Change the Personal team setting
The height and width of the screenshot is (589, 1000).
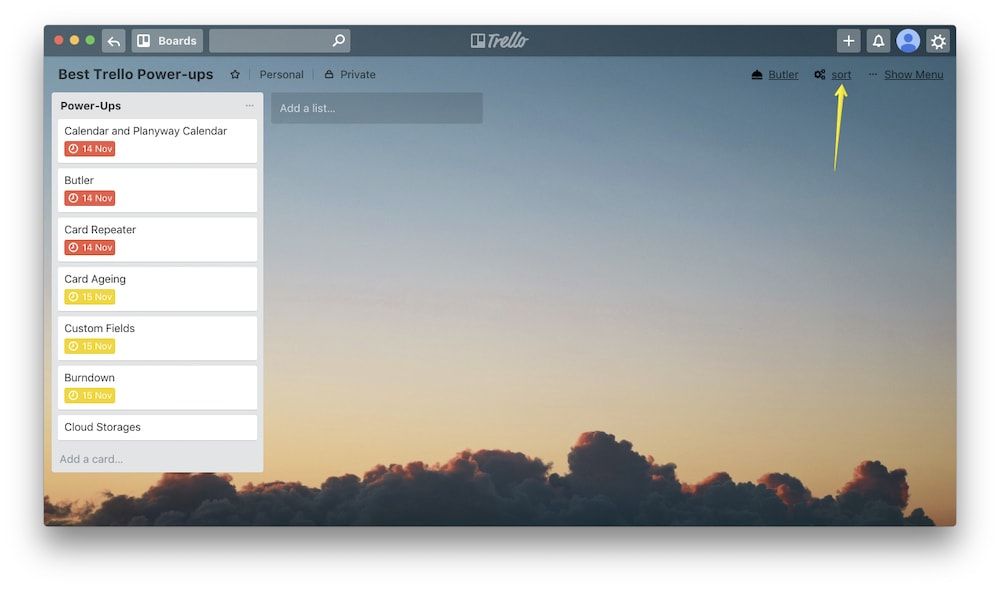click(281, 75)
